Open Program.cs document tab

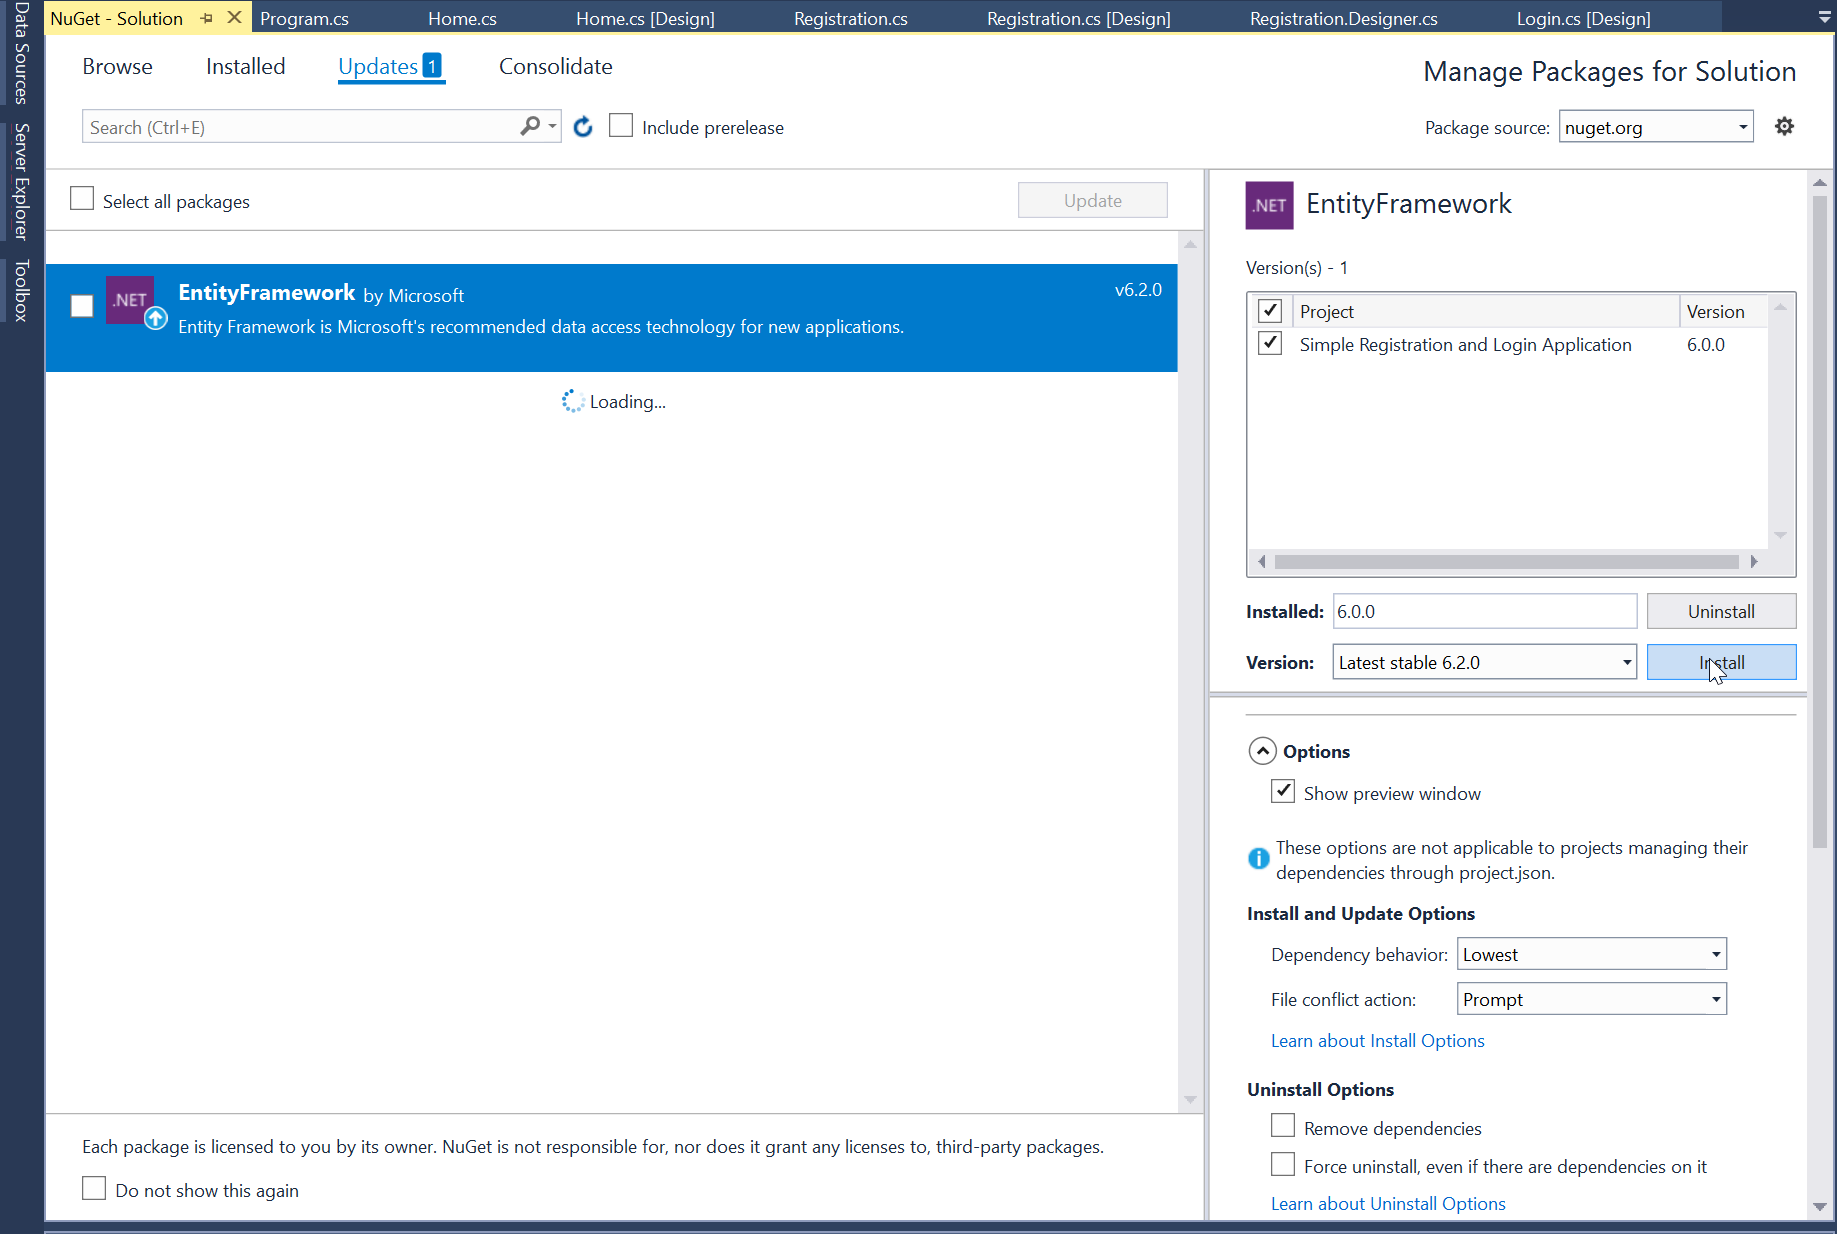click(x=304, y=18)
